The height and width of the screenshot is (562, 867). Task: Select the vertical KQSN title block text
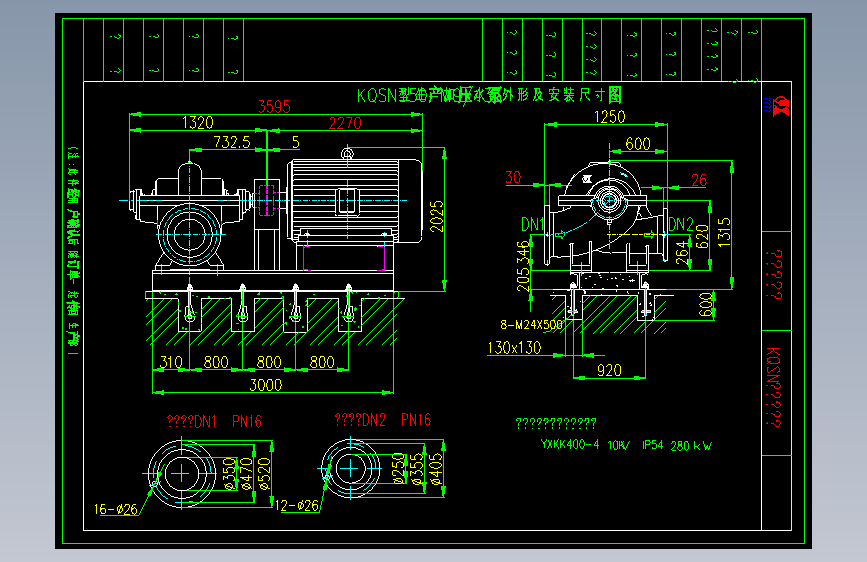click(774, 387)
